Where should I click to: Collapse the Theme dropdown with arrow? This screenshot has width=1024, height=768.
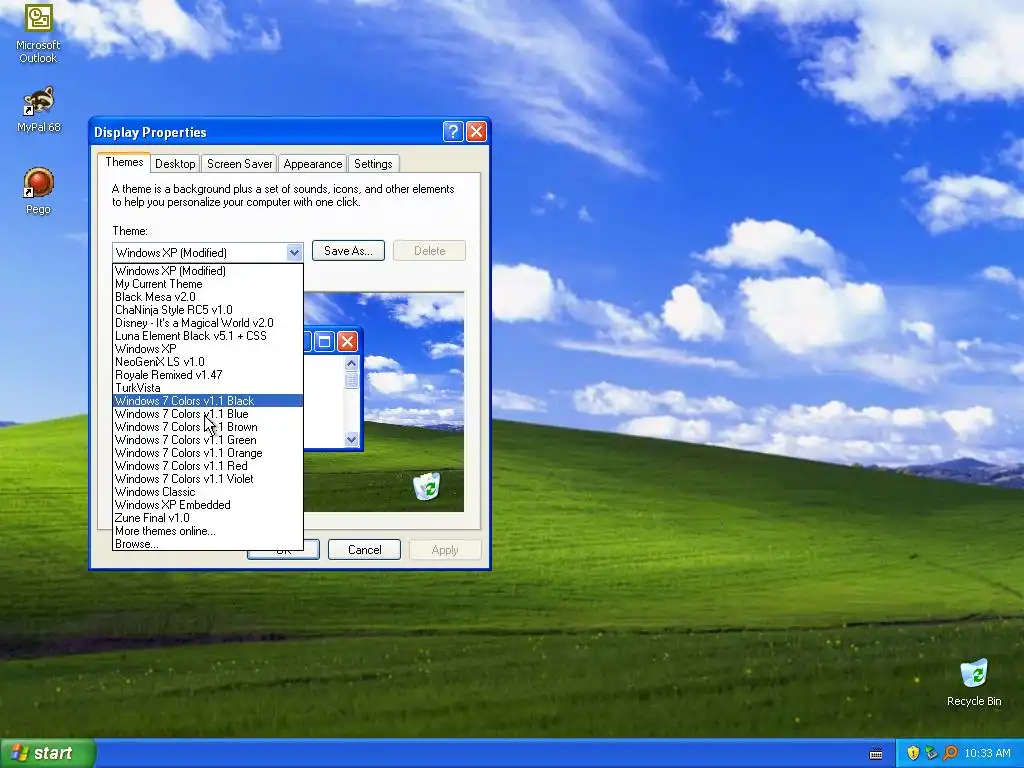coord(294,252)
